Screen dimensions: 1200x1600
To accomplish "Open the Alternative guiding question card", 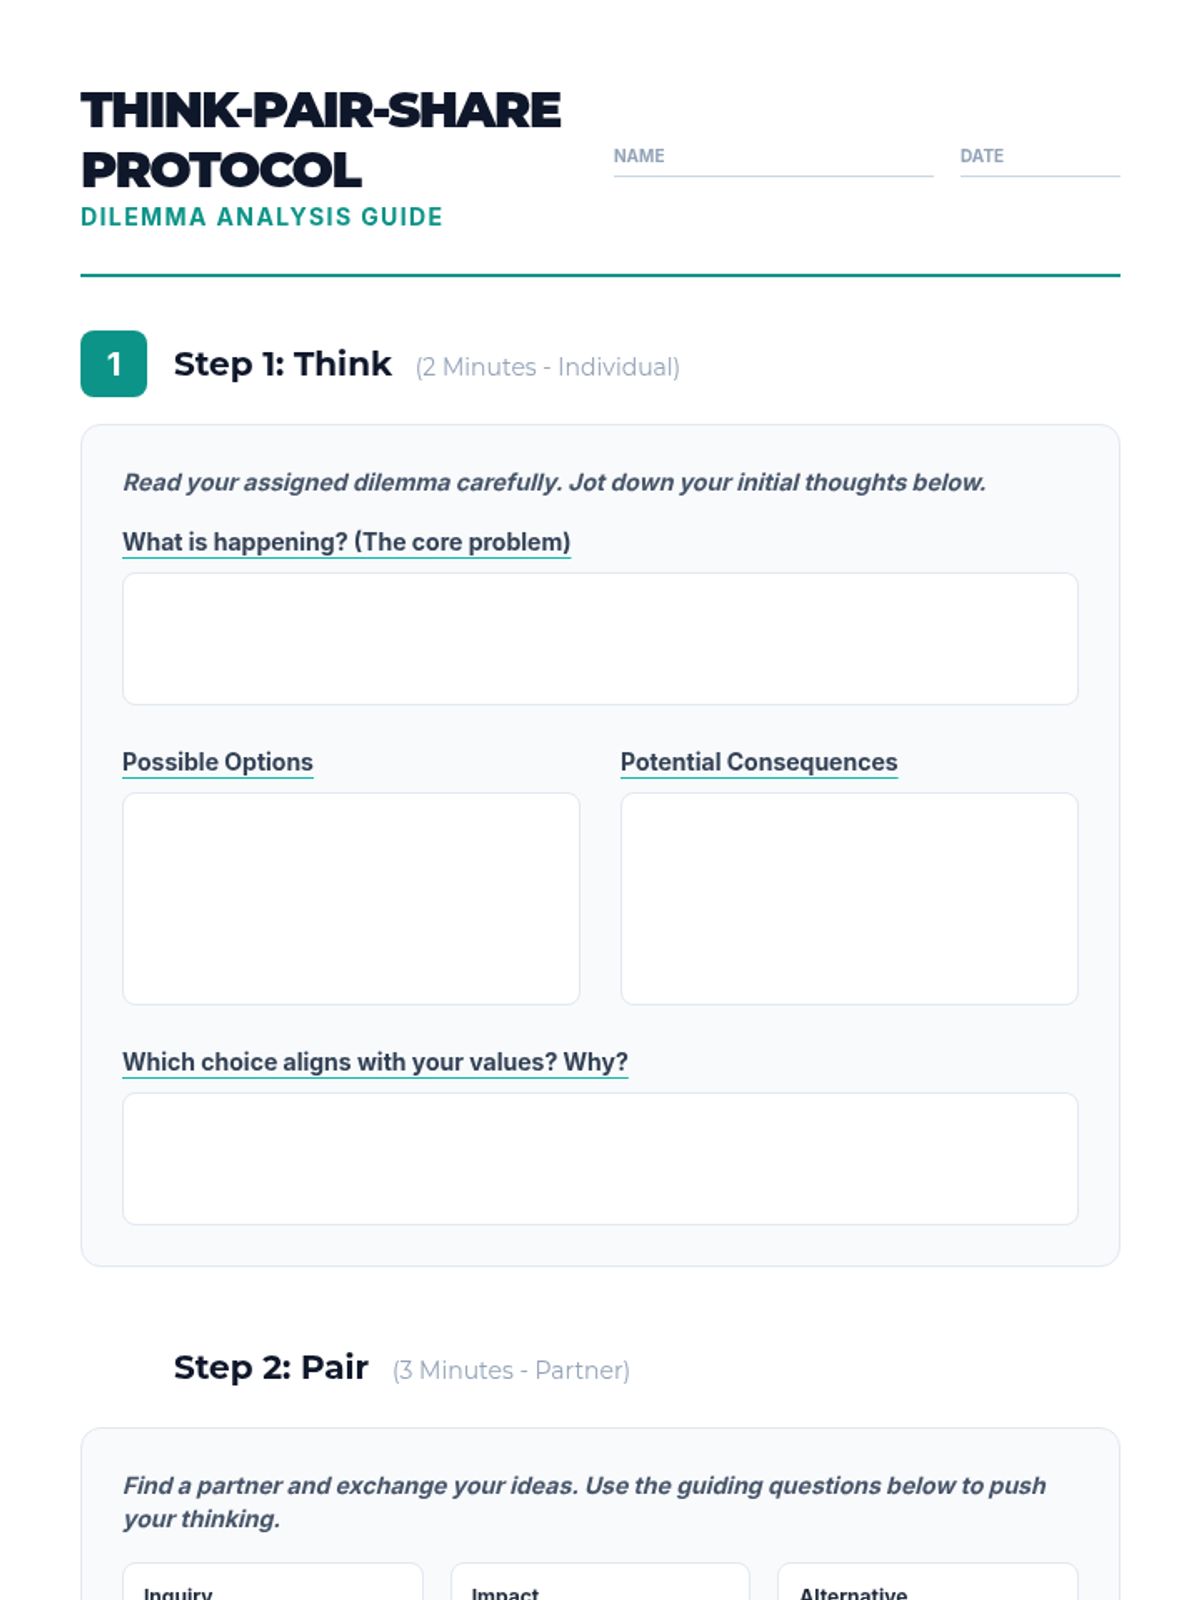I will [x=927, y=1584].
